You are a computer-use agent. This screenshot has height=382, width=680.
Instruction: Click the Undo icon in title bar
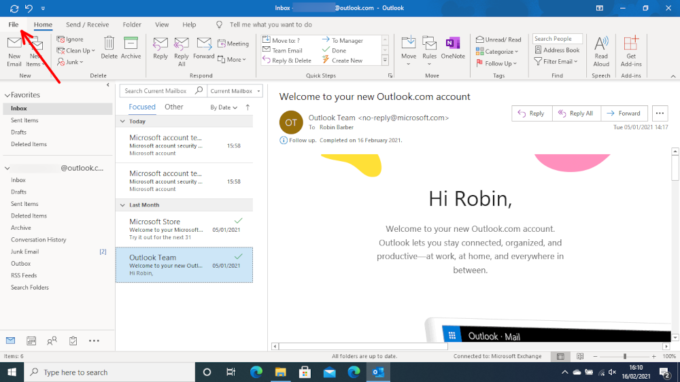click(29, 8)
